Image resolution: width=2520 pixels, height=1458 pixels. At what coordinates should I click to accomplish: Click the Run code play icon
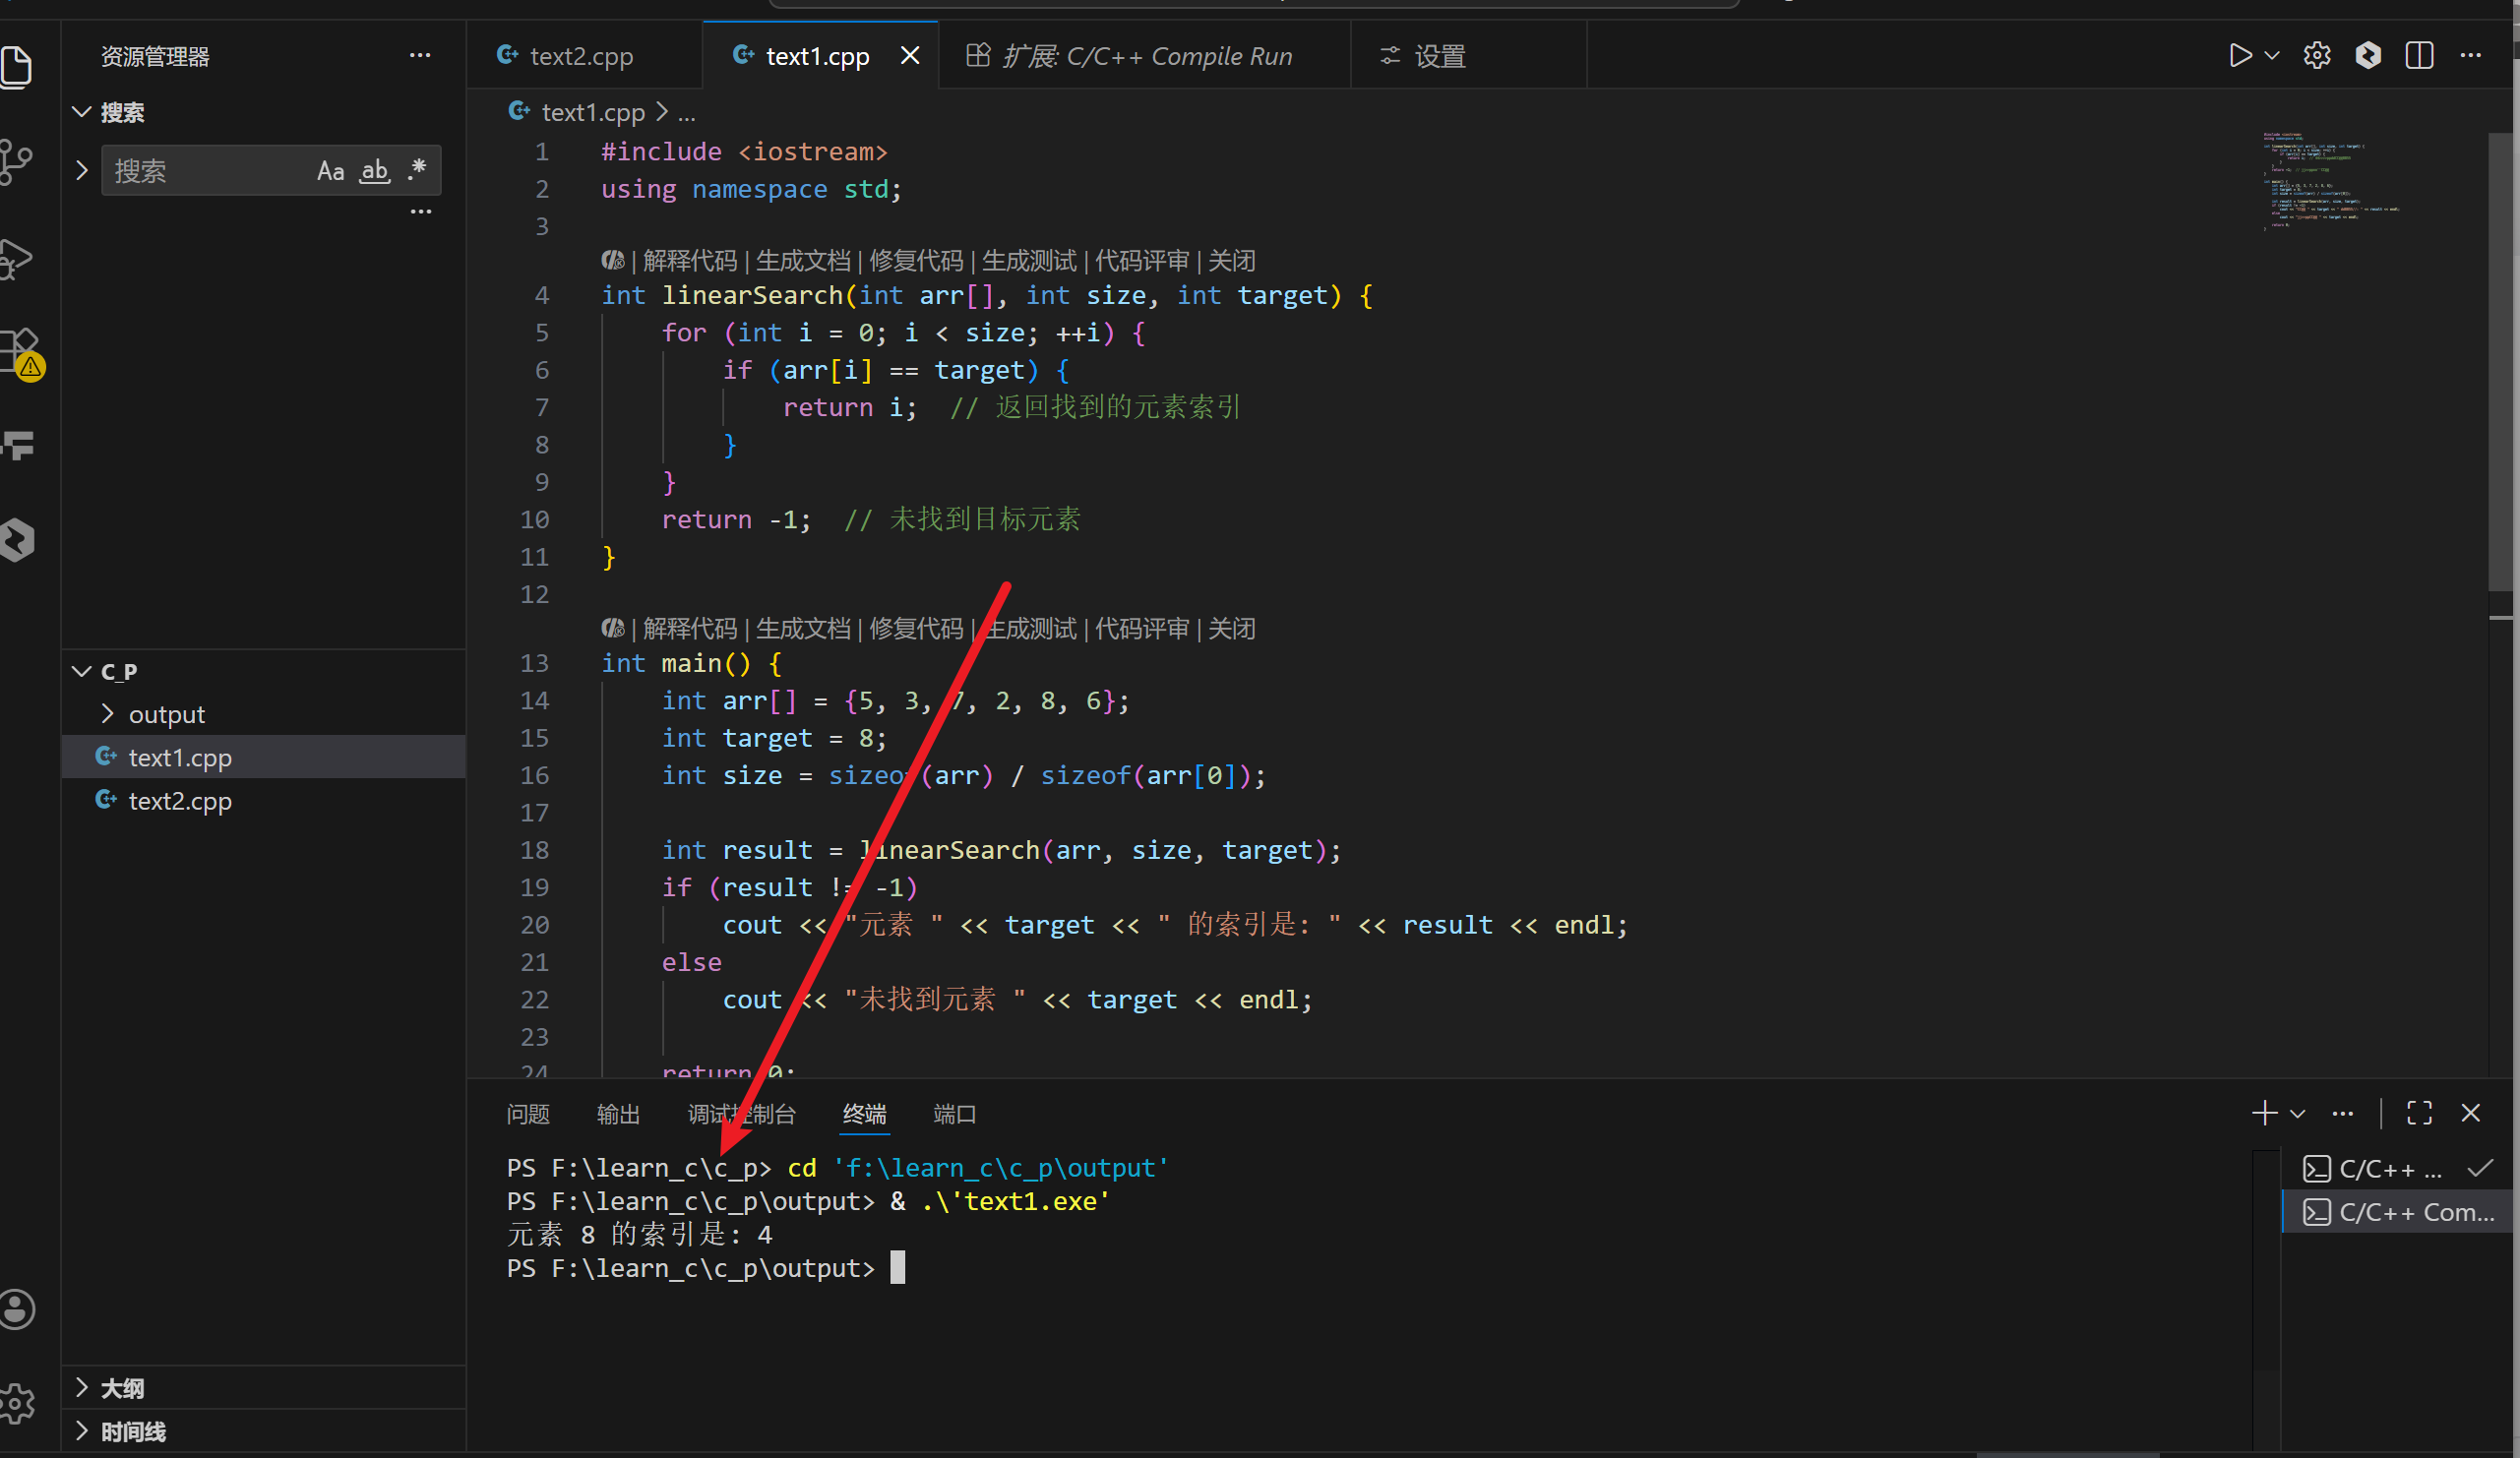coord(2240,56)
